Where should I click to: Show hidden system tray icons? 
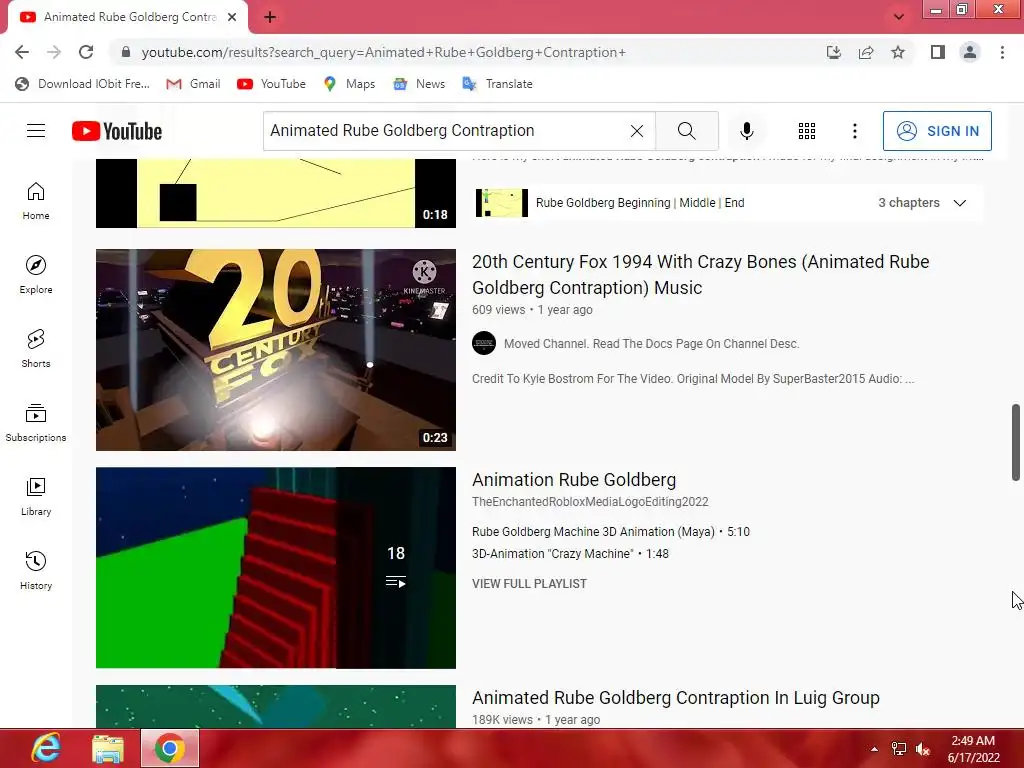click(x=874, y=749)
